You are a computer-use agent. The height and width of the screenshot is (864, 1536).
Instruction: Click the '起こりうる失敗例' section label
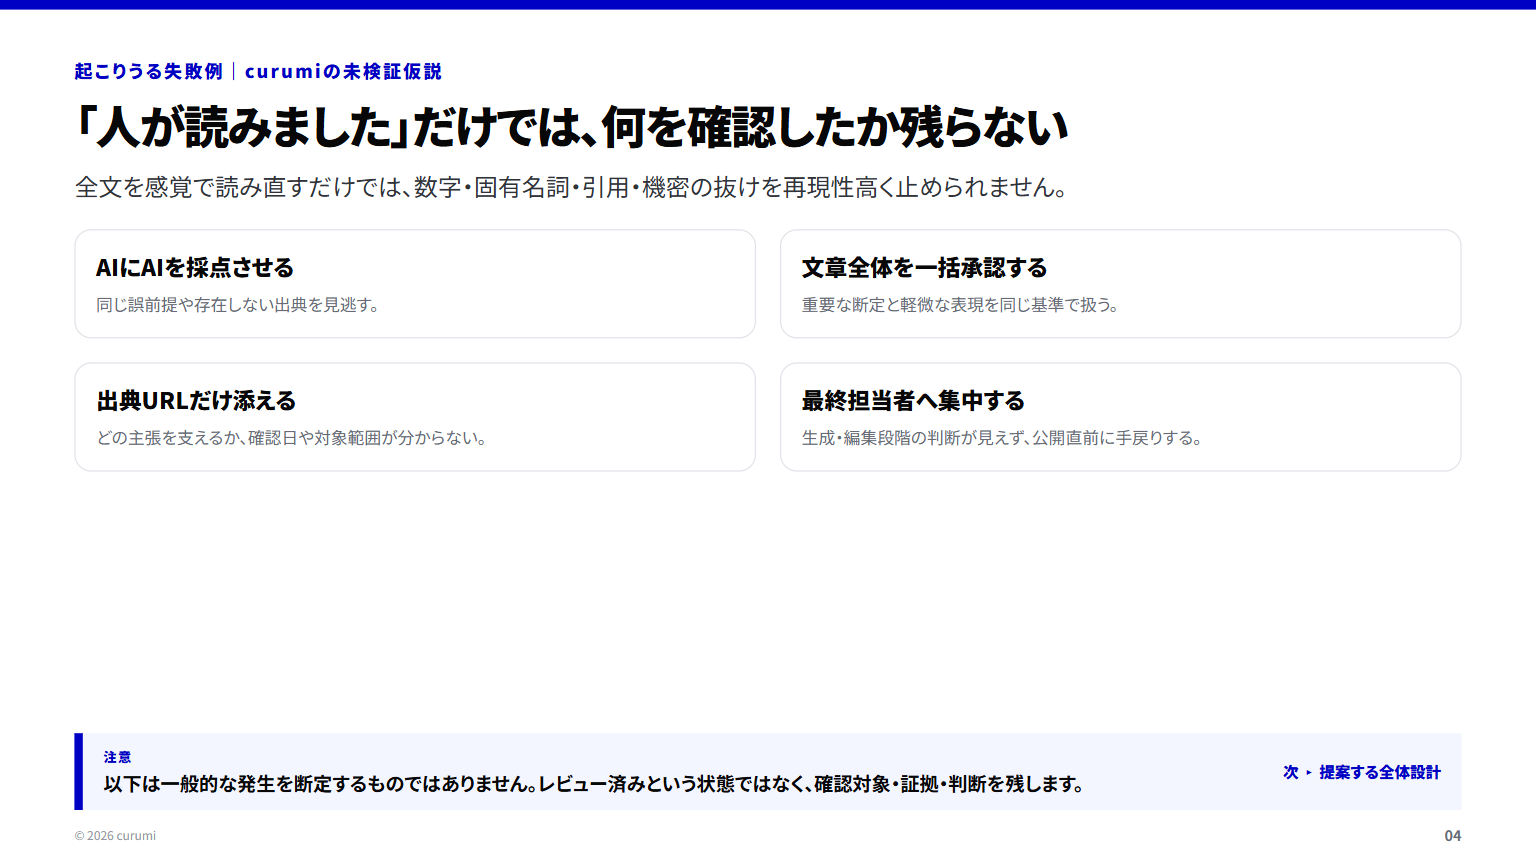(x=149, y=71)
